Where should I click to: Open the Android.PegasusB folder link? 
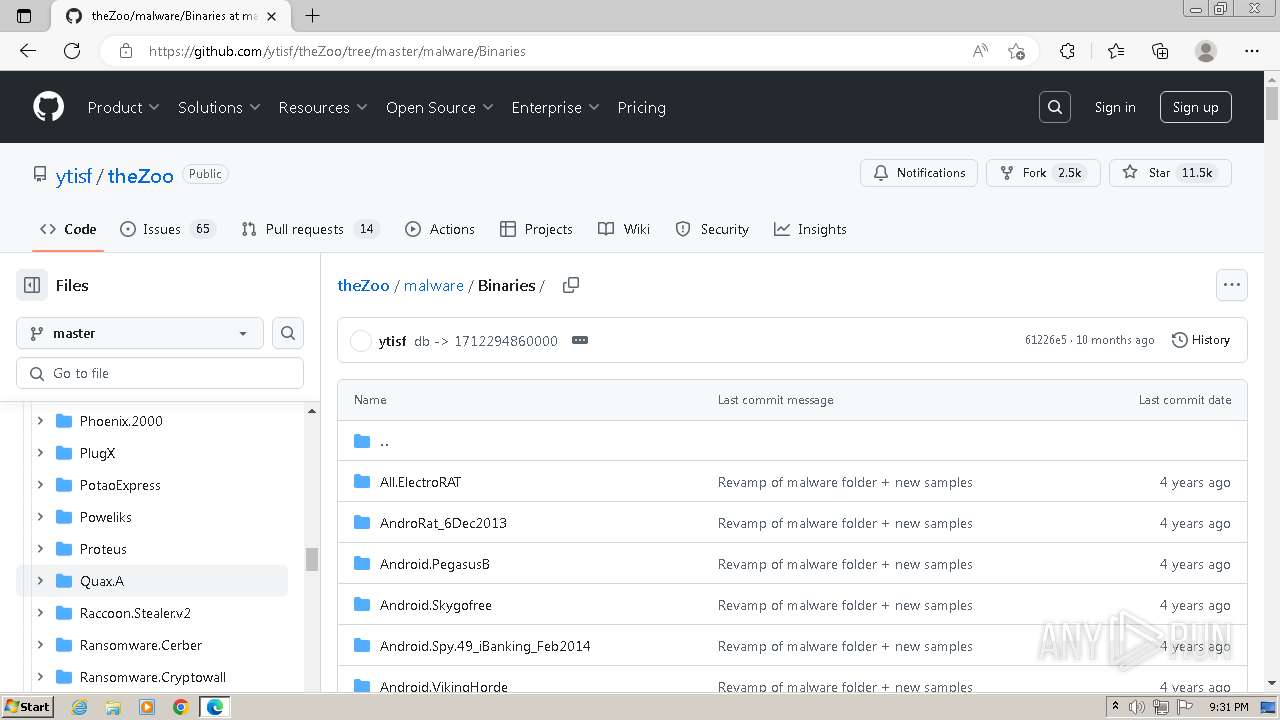coord(435,564)
